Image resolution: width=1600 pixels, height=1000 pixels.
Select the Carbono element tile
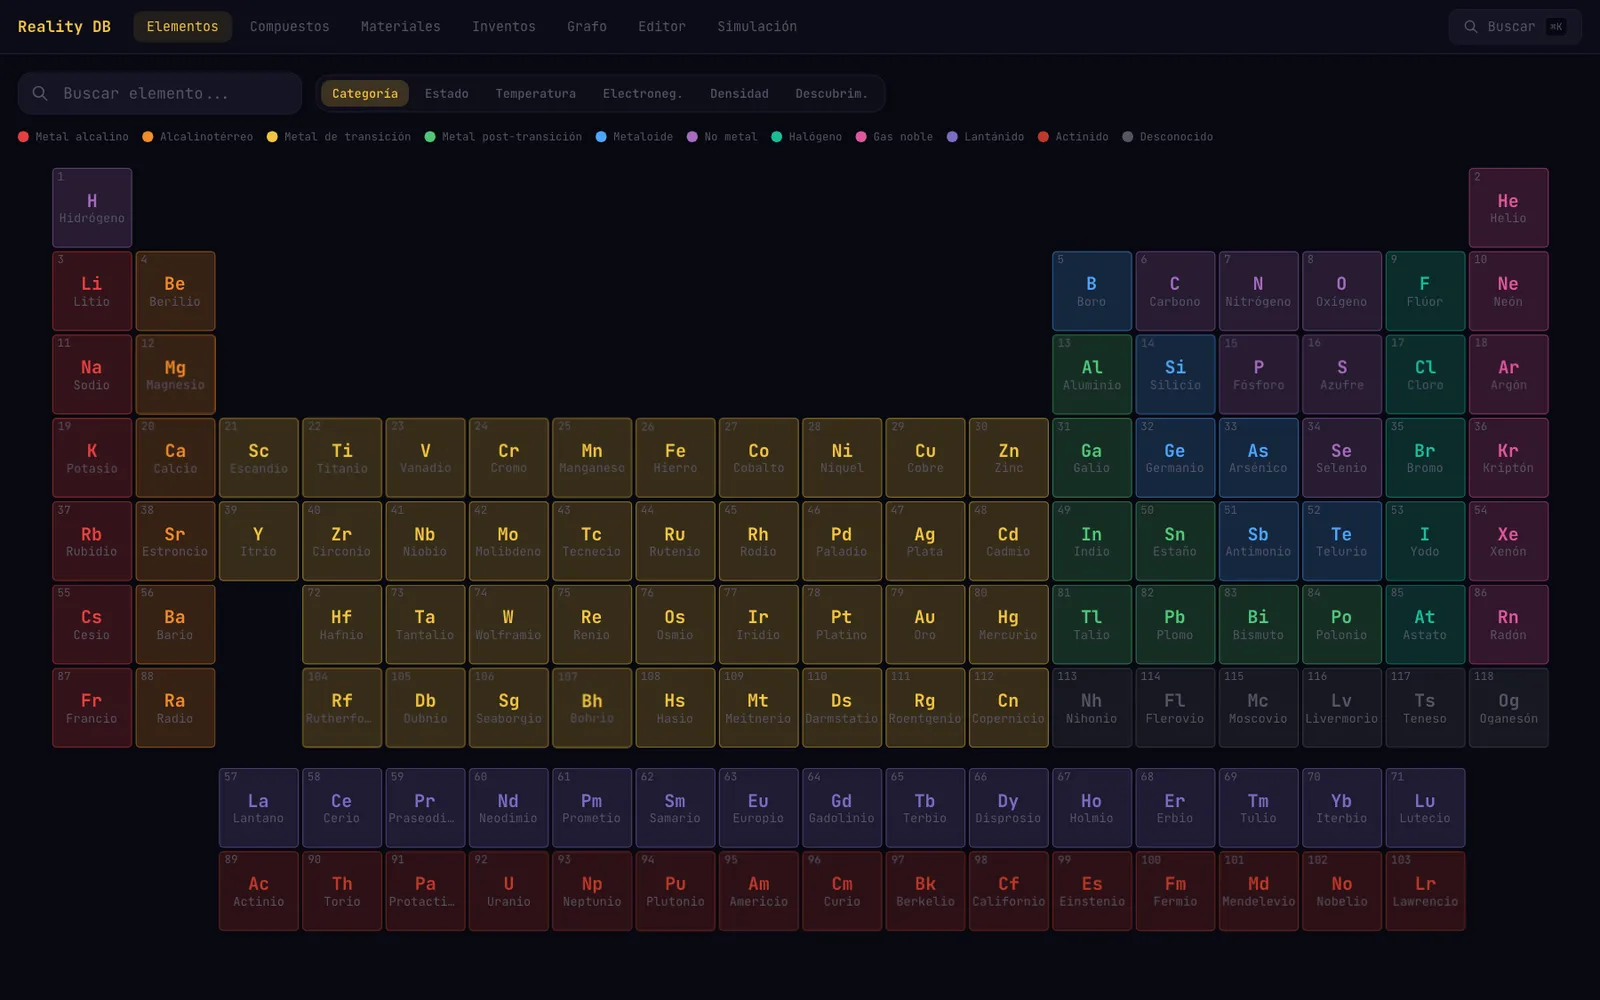[x=1175, y=291]
